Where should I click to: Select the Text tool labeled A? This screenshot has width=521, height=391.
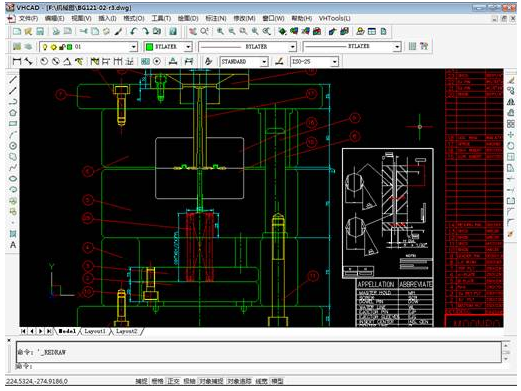[x=13, y=245]
